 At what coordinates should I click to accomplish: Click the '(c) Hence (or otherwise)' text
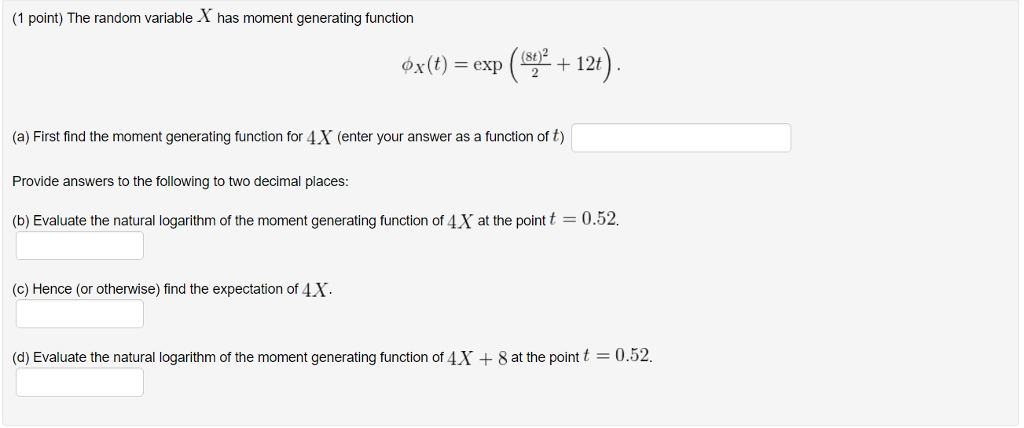tap(86, 289)
